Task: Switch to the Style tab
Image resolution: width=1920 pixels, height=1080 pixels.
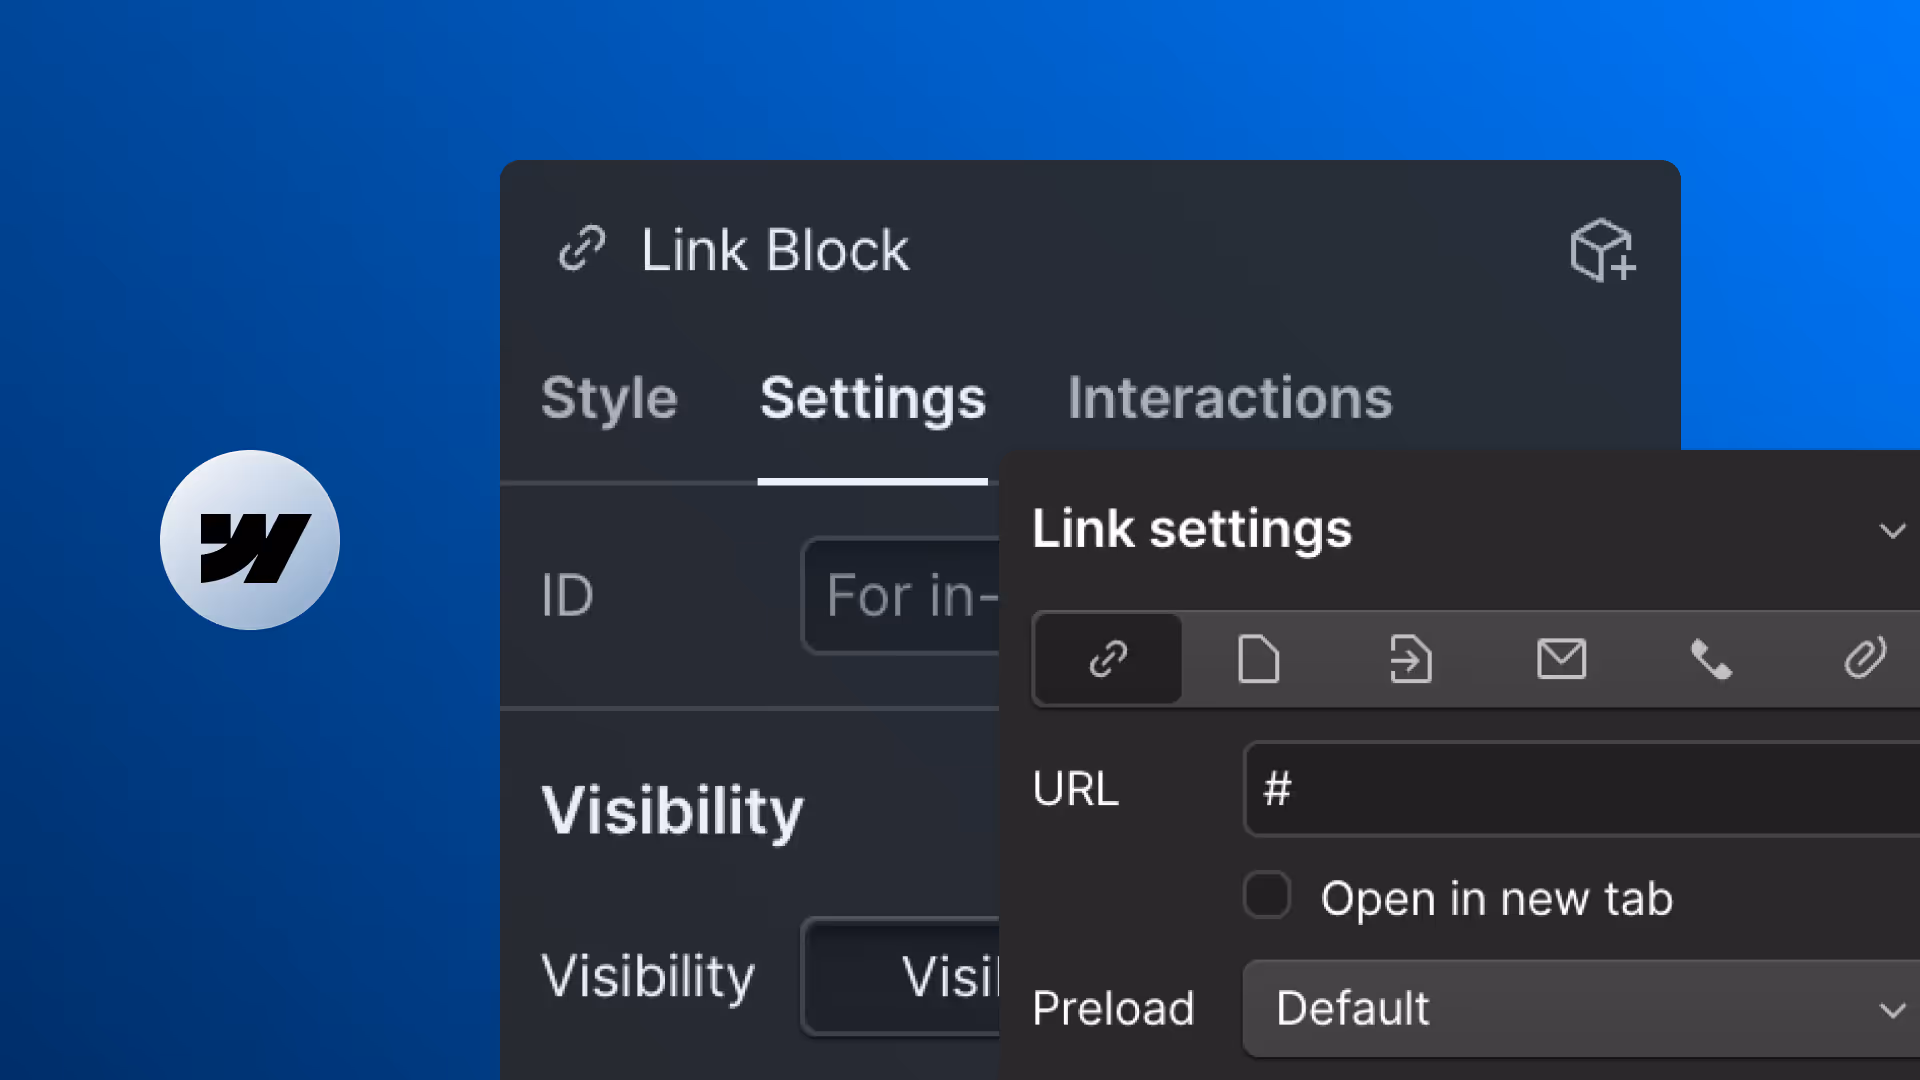Action: pyautogui.click(x=609, y=398)
